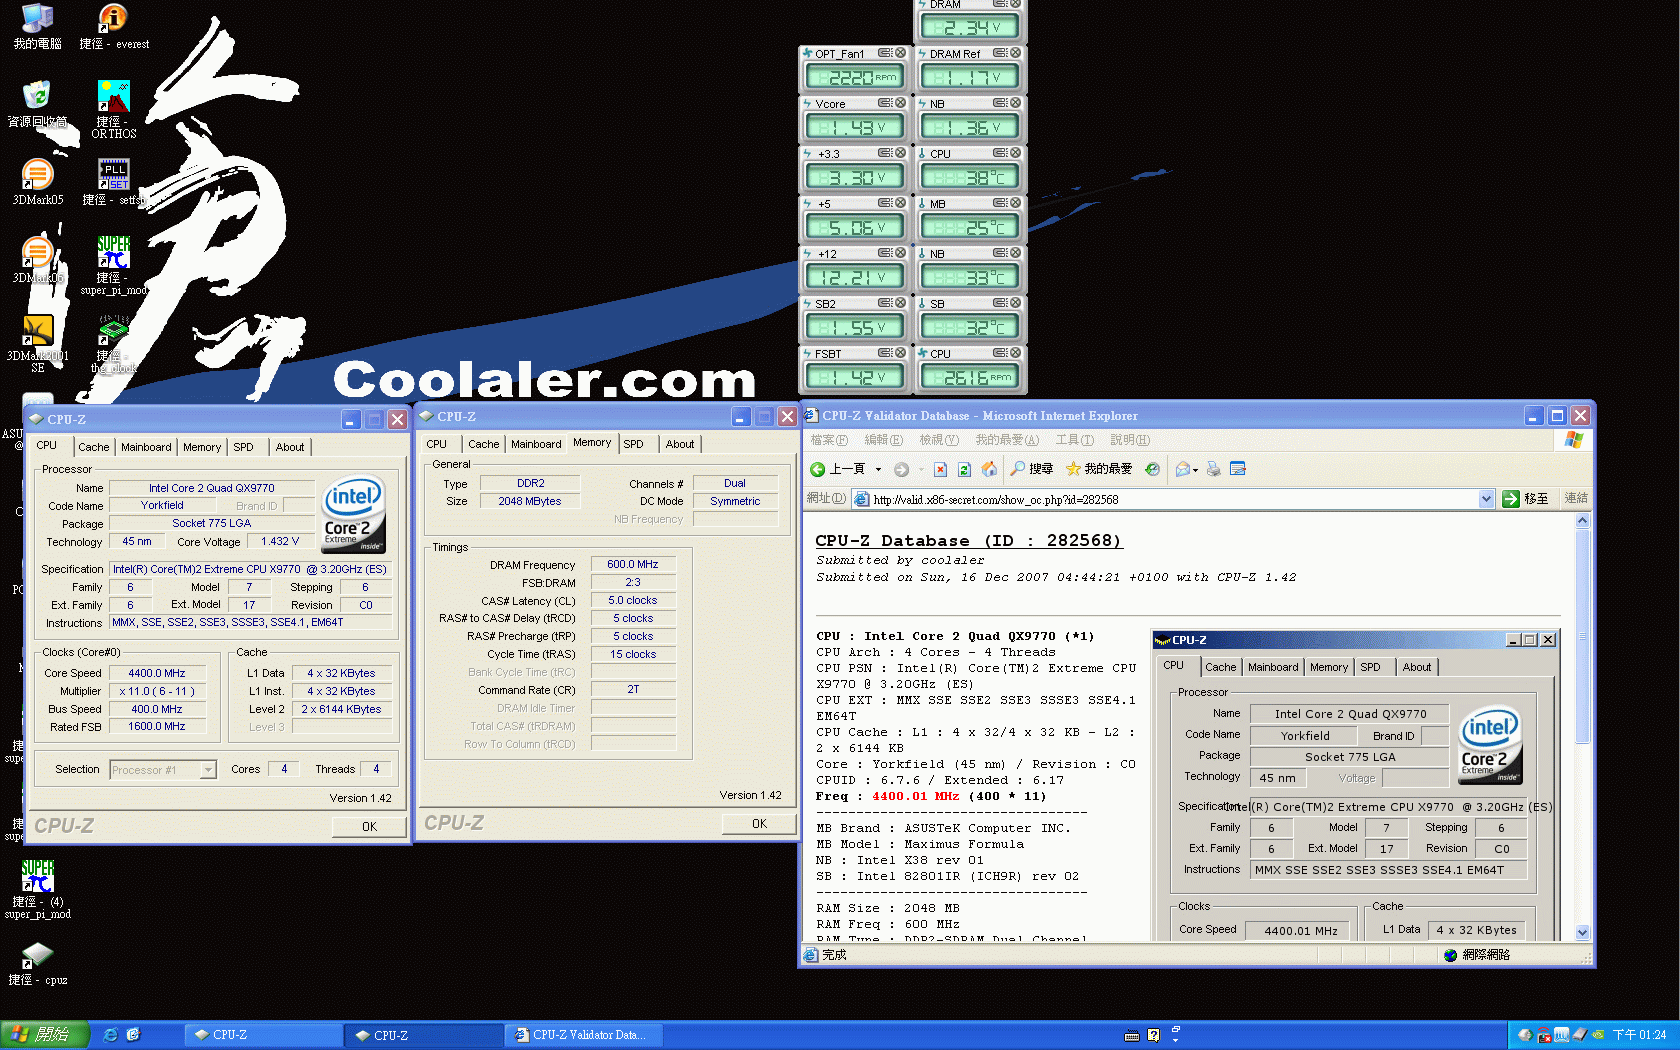Select the cpuz shortcut on the desktop

tap(38, 964)
